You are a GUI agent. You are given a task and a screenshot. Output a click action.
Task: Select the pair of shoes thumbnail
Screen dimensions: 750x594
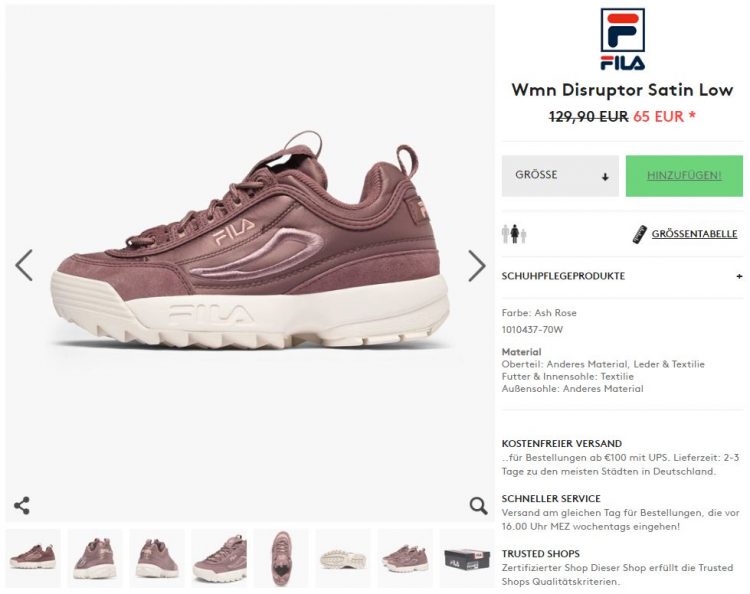point(405,558)
